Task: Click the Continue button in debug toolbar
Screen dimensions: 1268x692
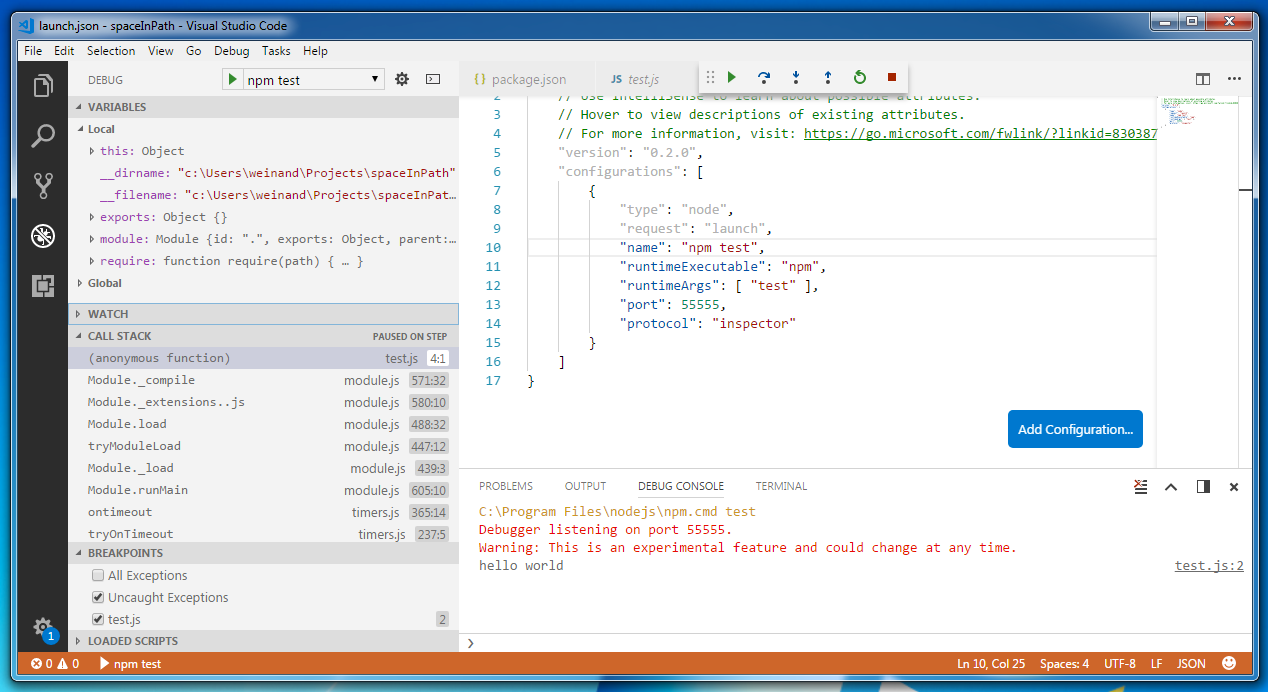Action: (x=731, y=76)
